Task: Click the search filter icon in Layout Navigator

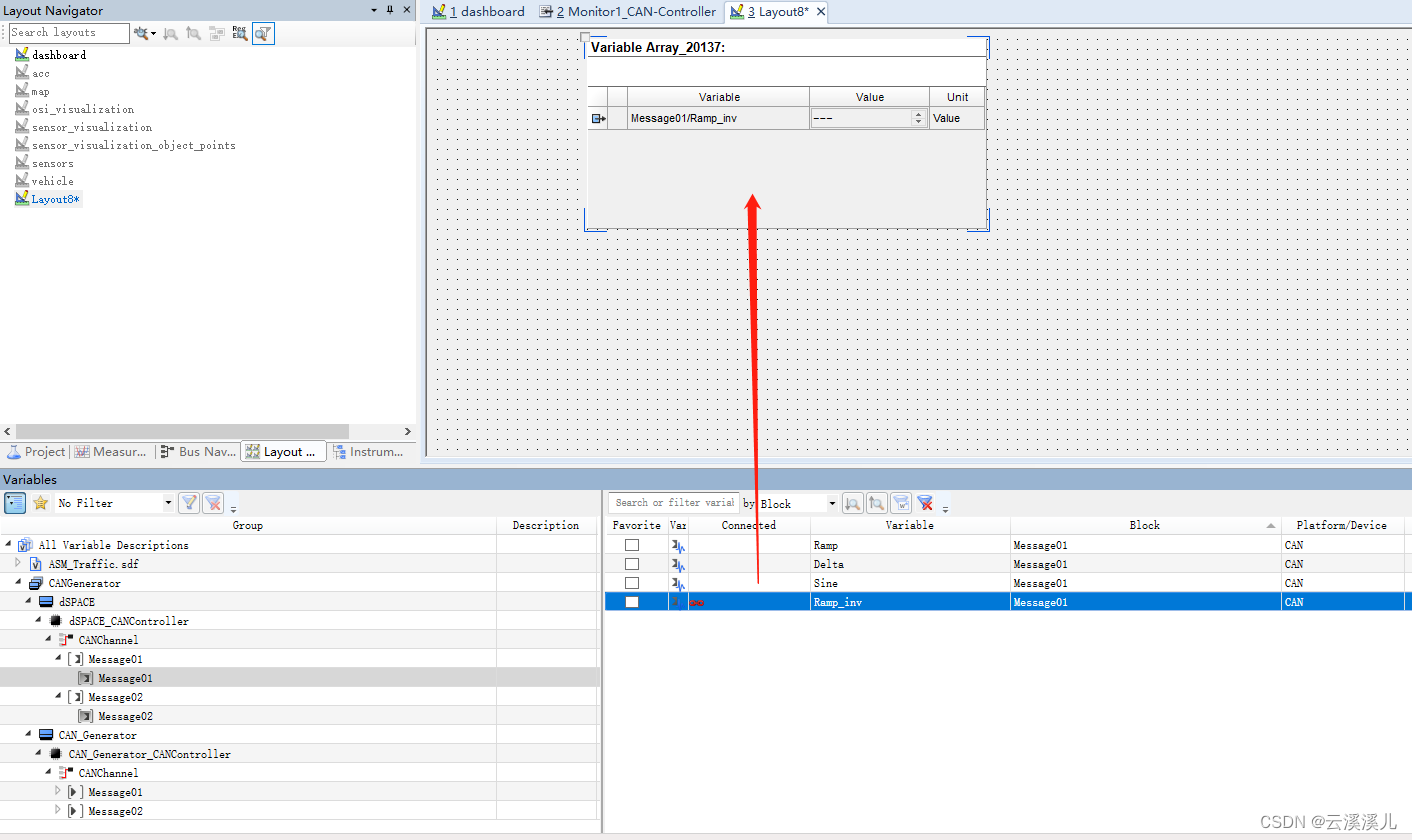Action: point(263,33)
